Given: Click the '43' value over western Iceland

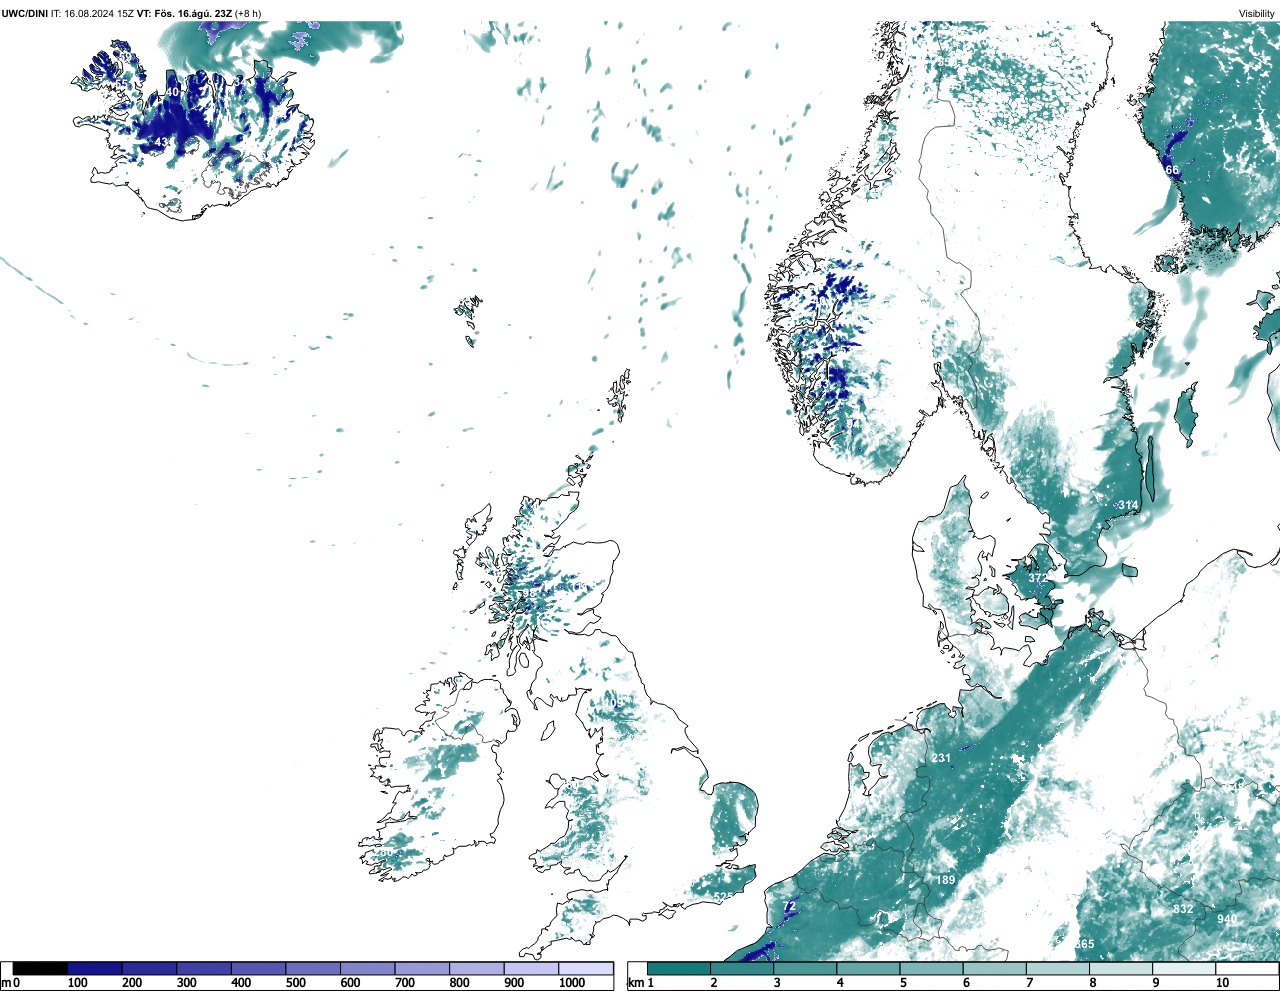Looking at the screenshot, I should click(x=161, y=143).
